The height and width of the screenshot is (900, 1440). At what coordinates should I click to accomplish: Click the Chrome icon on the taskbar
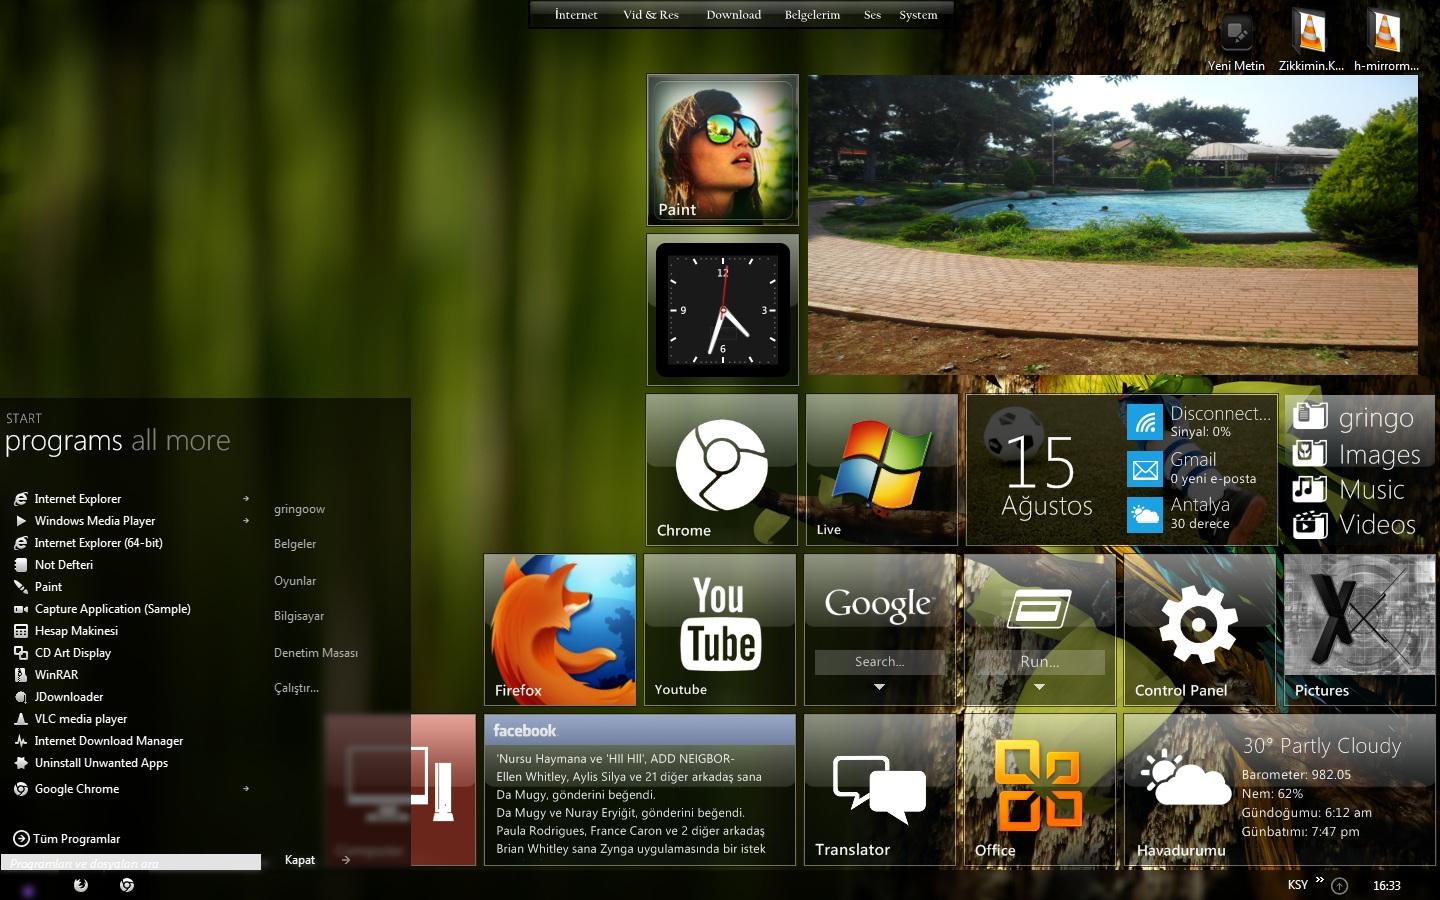pos(127,885)
